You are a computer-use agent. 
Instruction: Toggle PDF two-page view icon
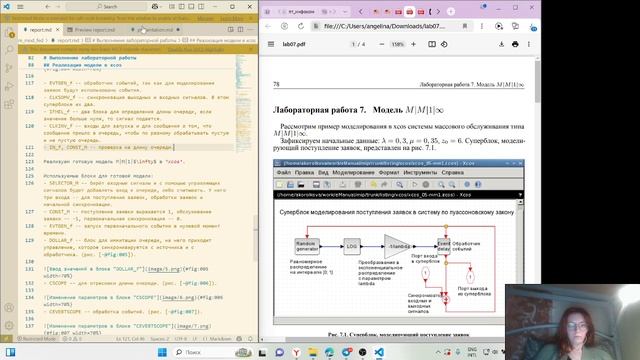pos(432,44)
